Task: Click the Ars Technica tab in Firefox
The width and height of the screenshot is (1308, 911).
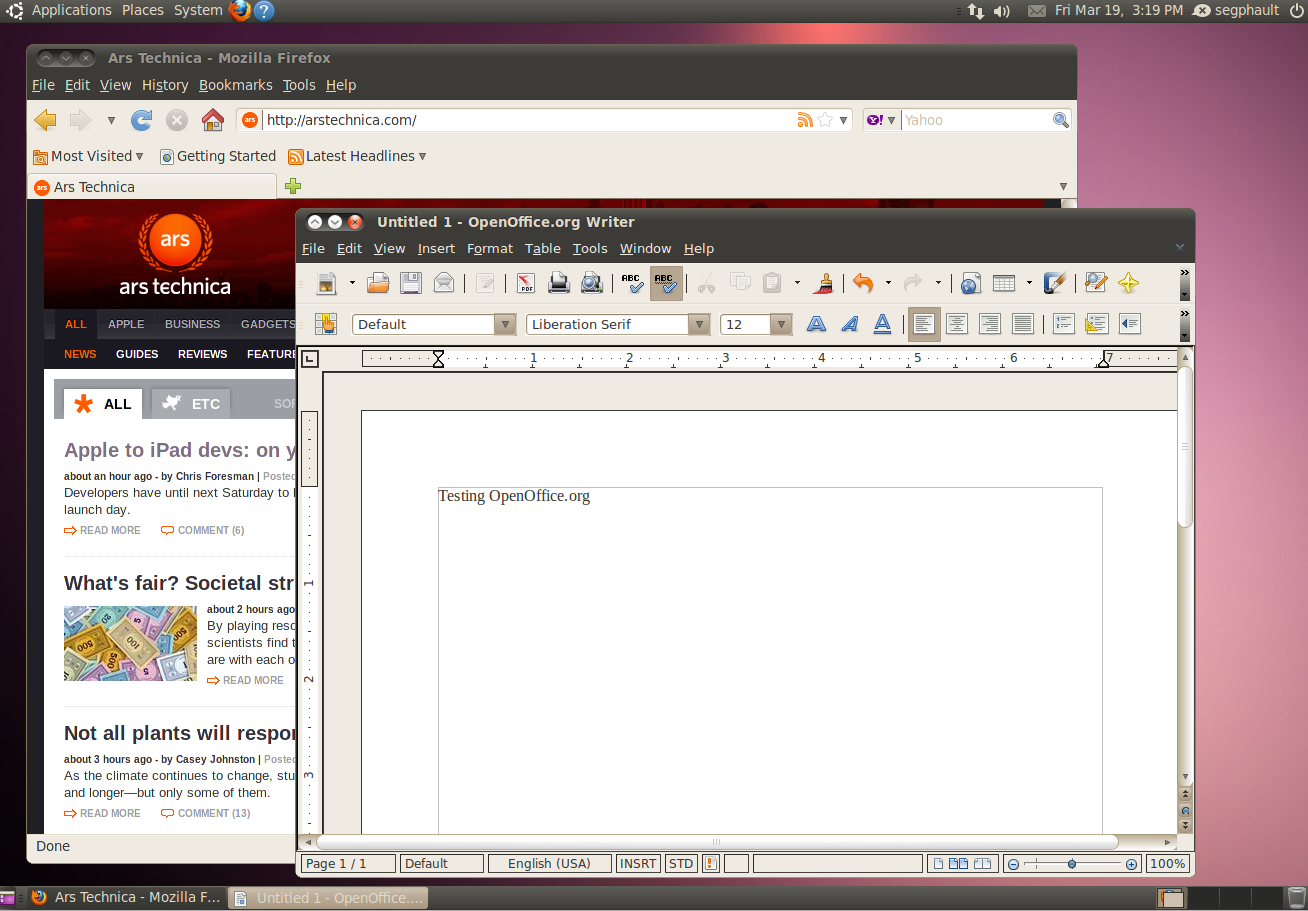Action: [152, 187]
